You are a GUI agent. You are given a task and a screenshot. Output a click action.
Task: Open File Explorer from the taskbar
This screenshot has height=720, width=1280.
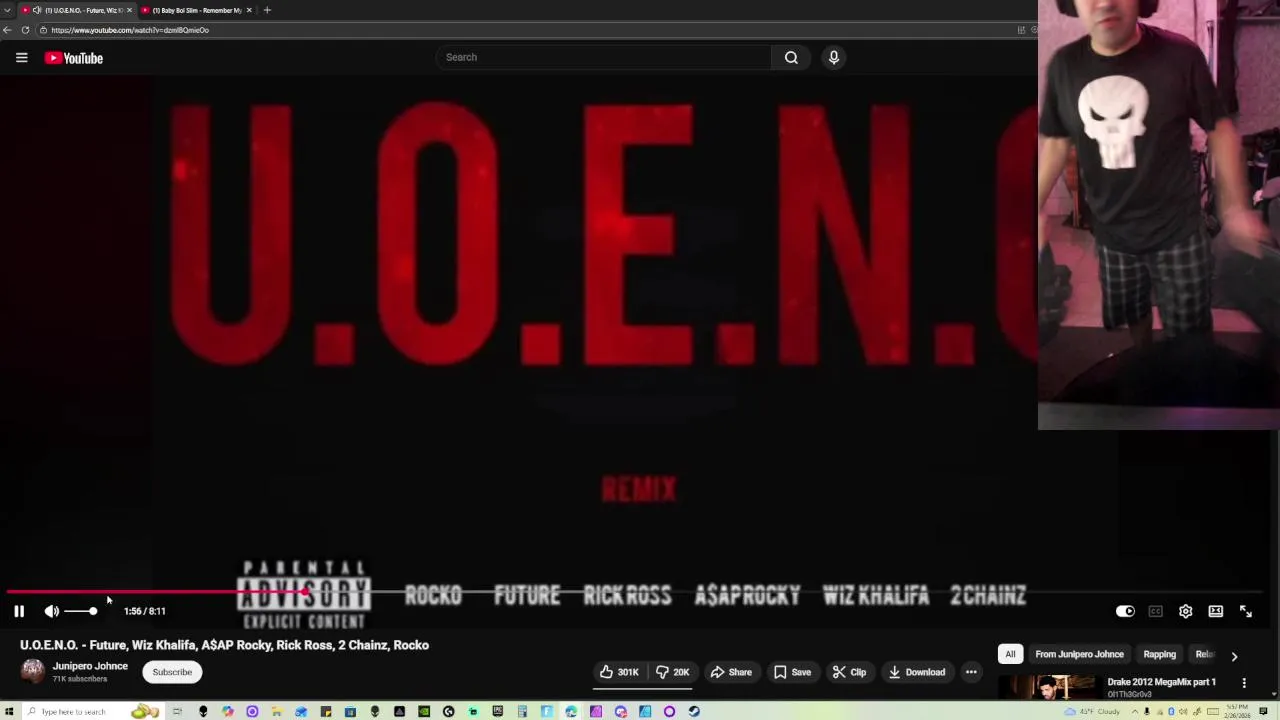tap(276, 712)
